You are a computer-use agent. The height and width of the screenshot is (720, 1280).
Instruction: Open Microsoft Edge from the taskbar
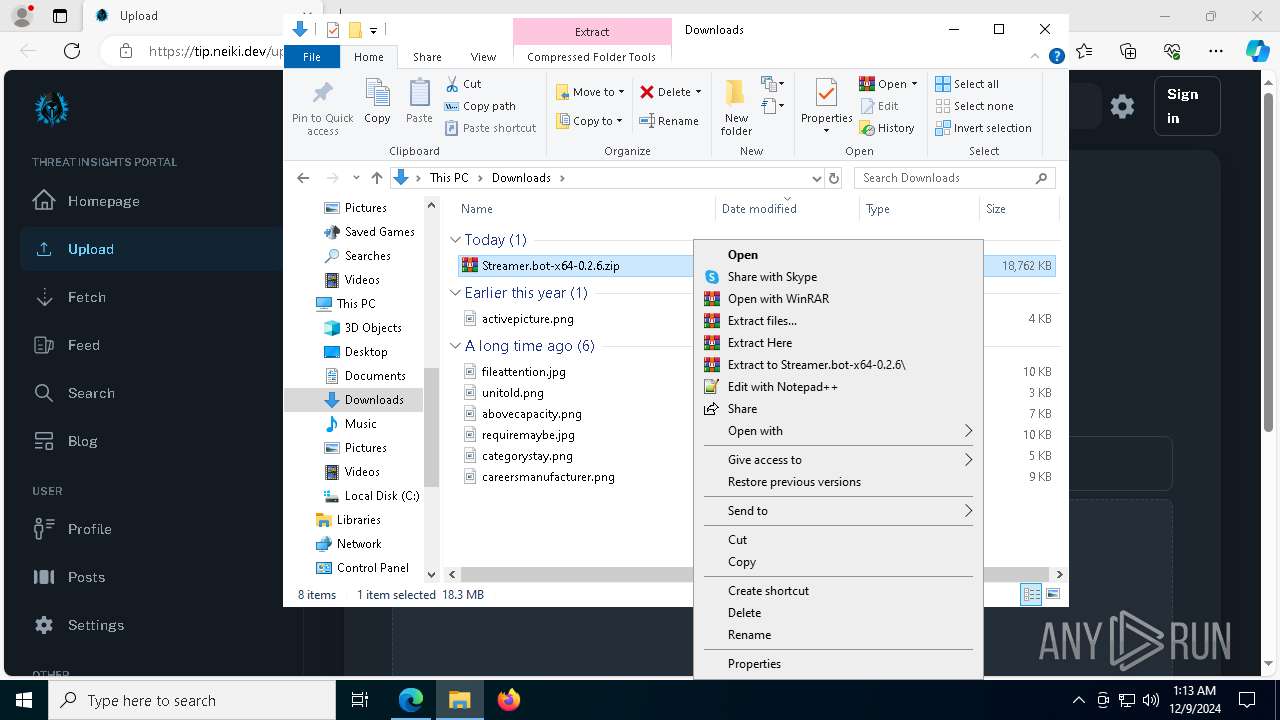point(411,700)
